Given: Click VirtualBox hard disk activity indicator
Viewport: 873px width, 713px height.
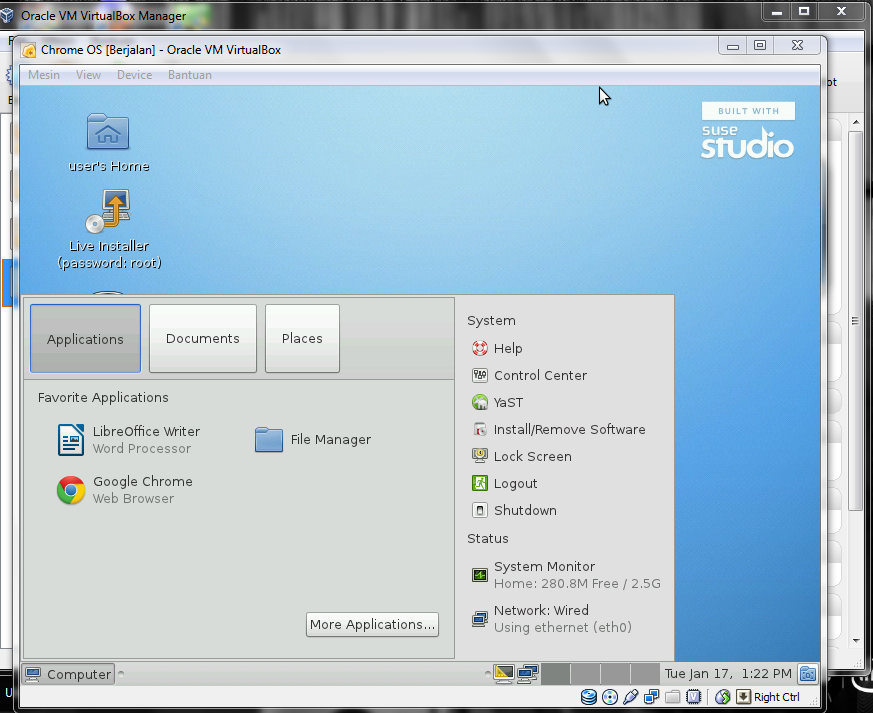Looking at the screenshot, I should pyautogui.click(x=589, y=697).
